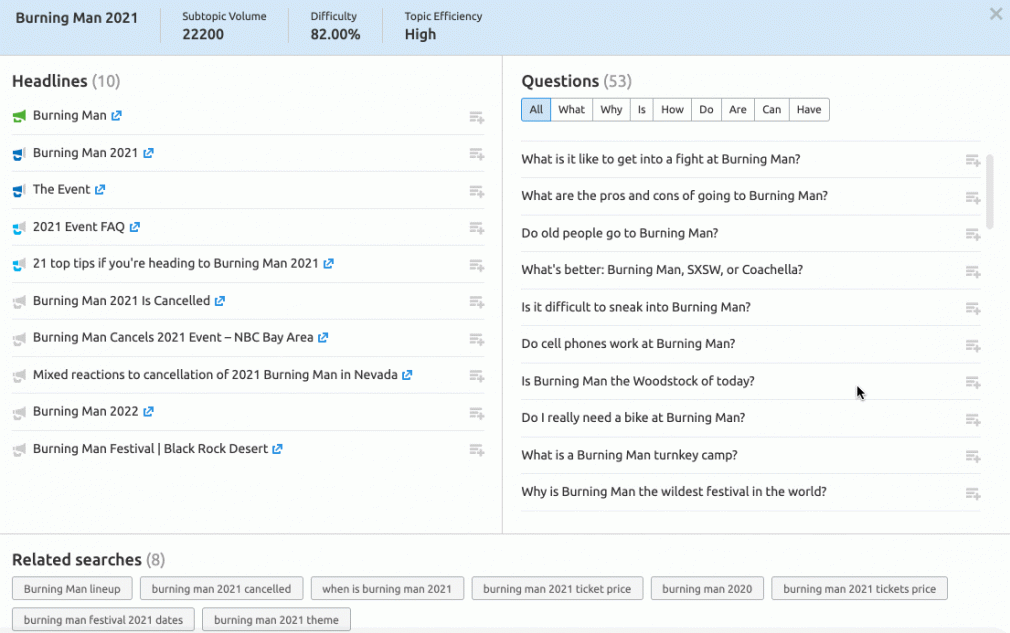
Task: Filter questions by Why
Action: pyautogui.click(x=611, y=109)
